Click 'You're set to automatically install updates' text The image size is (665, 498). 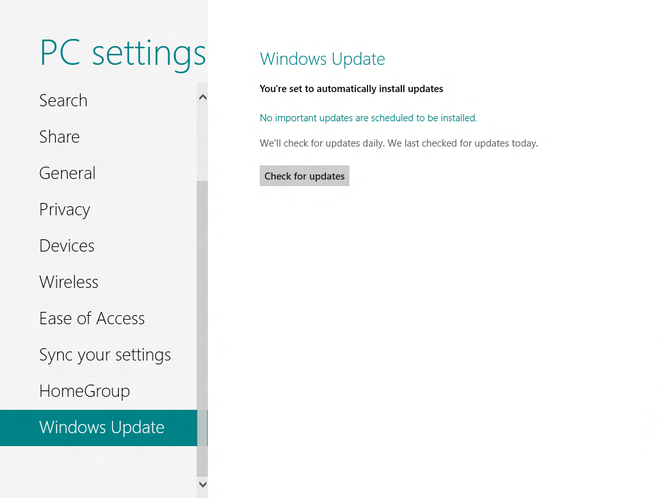pyautogui.click(x=351, y=89)
